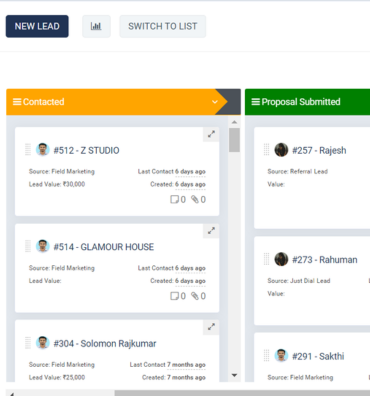Create a new lead with NEW LEAD
This screenshot has width=370, height=401.
37,26
